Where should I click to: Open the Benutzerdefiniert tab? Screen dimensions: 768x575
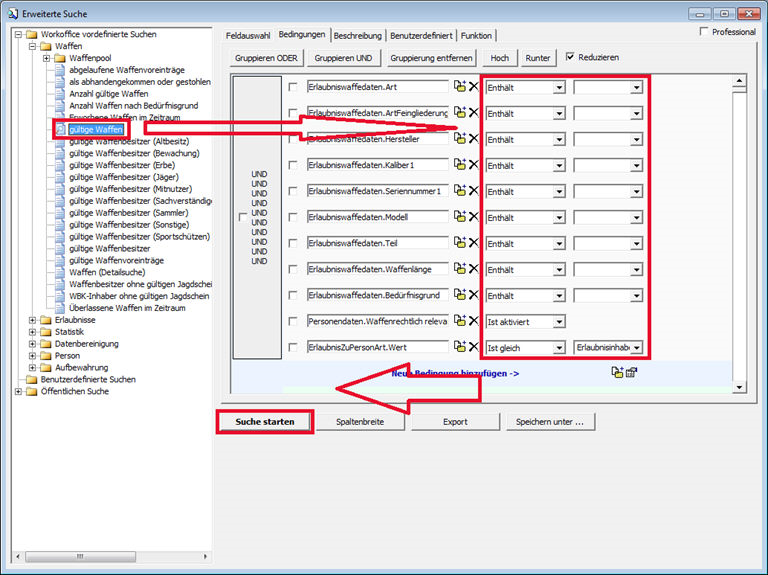(421, 35)
